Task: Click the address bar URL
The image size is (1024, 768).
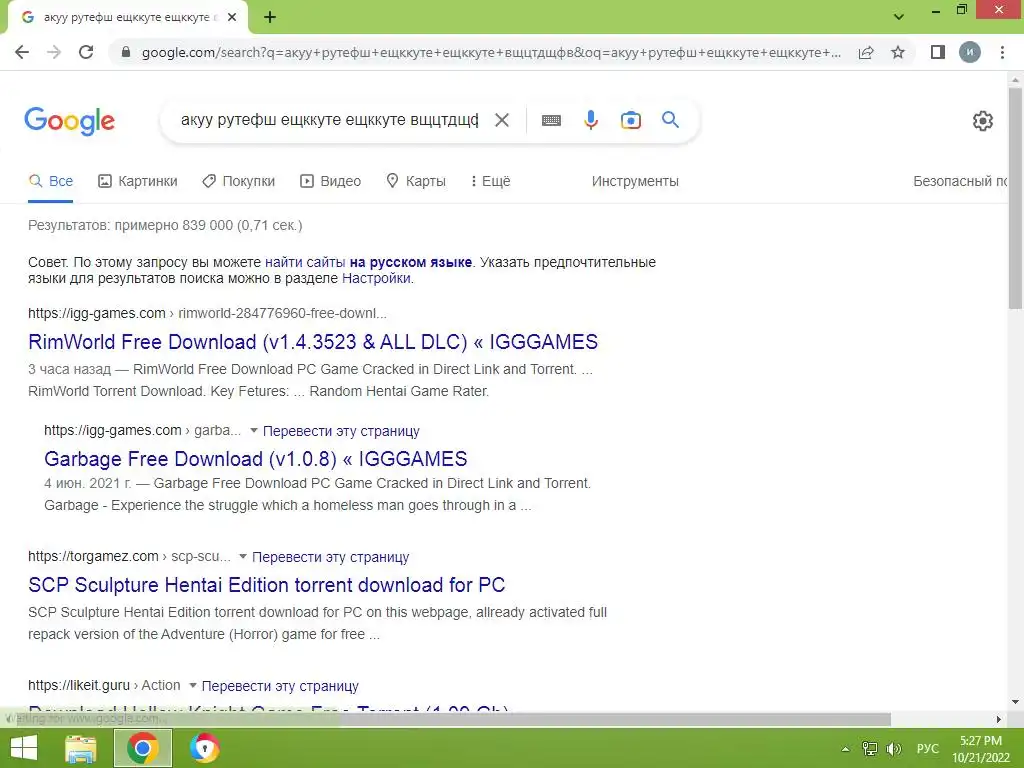Action: 491,52
